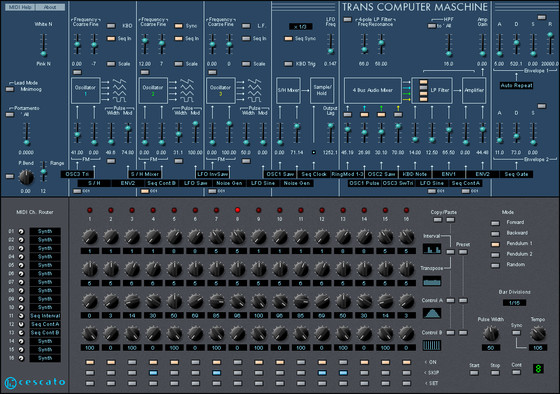Click the Oscillator 1 block
The height and width of the screenshot is (394, 560).
pos(85,90)
